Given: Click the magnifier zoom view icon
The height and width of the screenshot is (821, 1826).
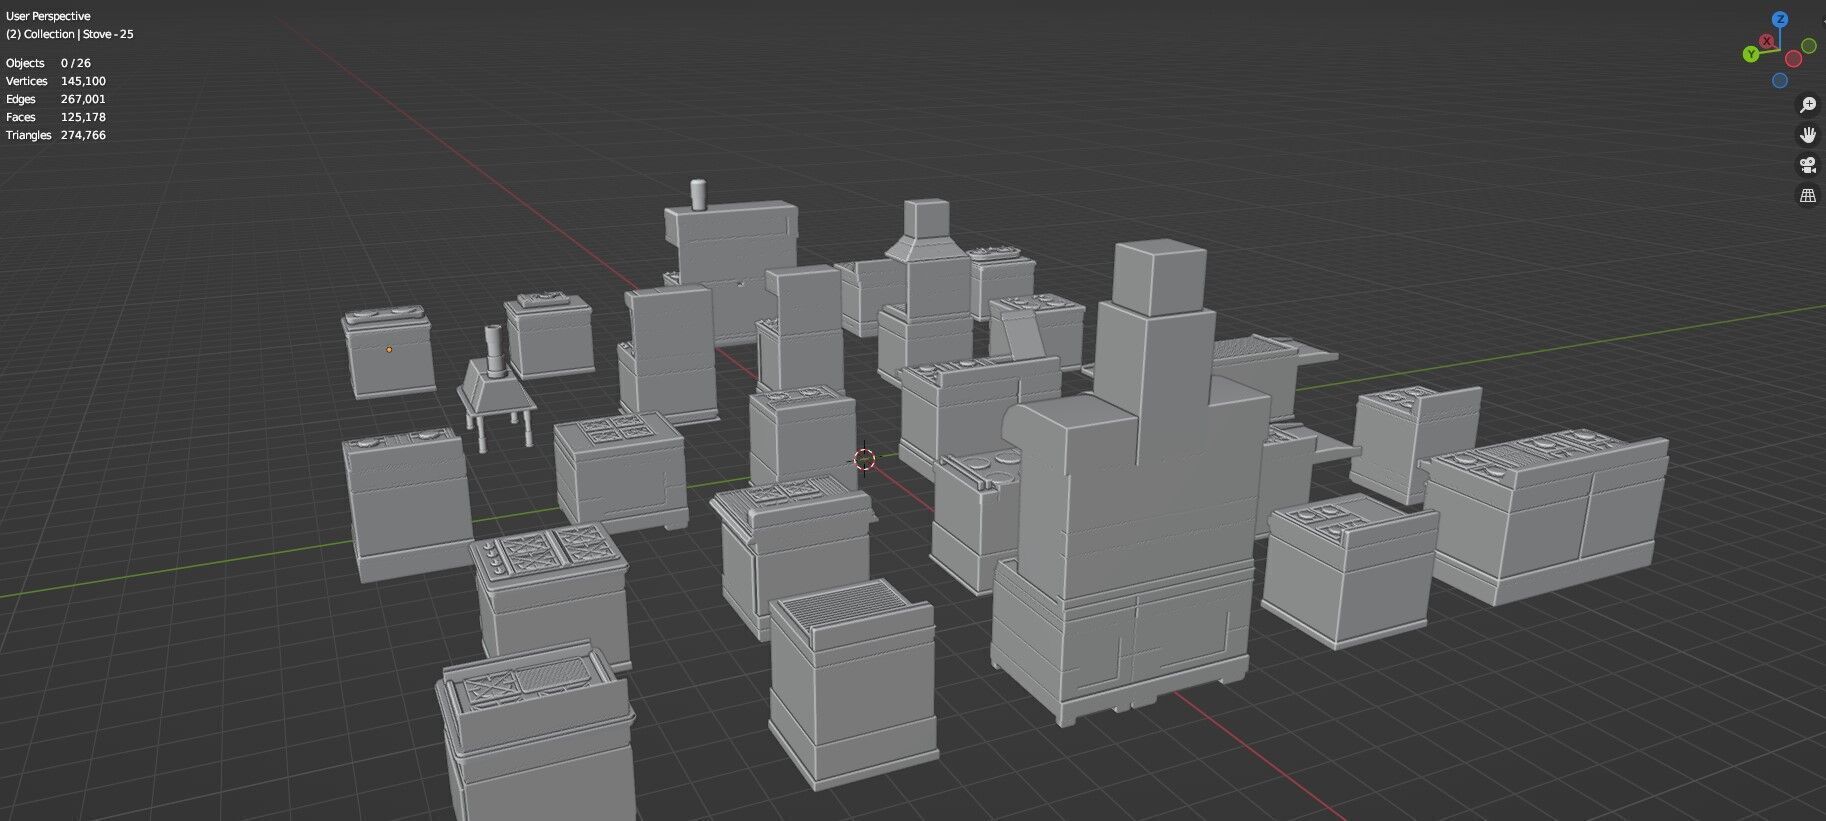Looking at the screenshot, I should 1808,105.
